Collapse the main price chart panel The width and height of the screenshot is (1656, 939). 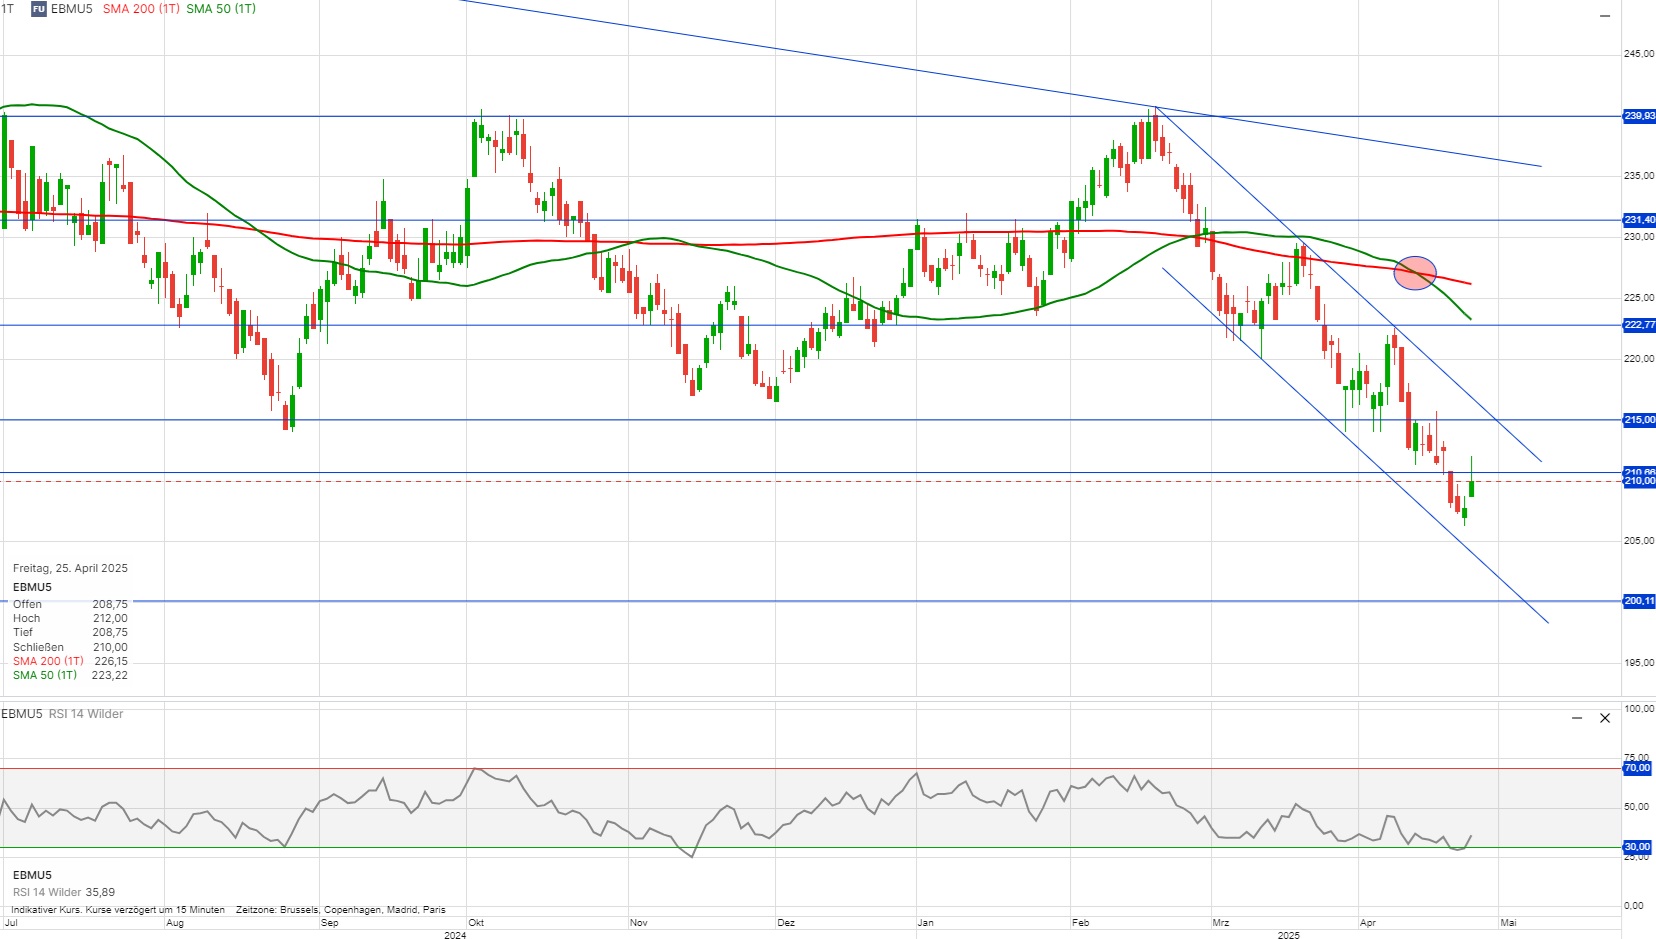pyautogui.click(x=1605, y=16)
